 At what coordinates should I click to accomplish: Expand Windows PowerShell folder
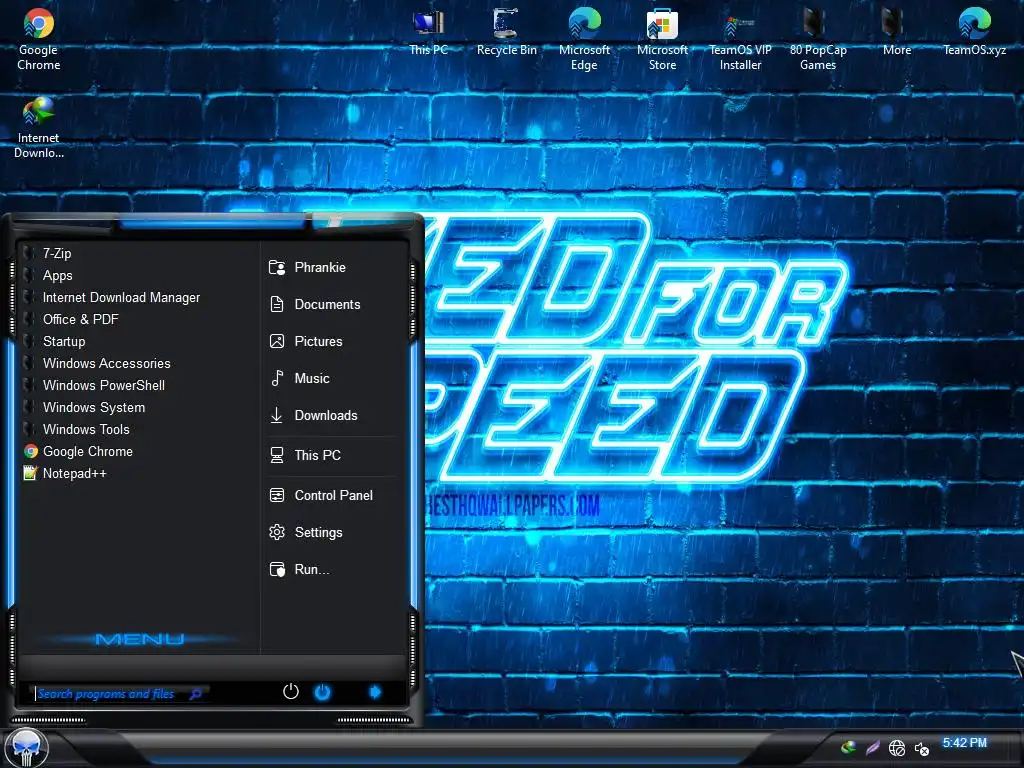pos(138,385)
